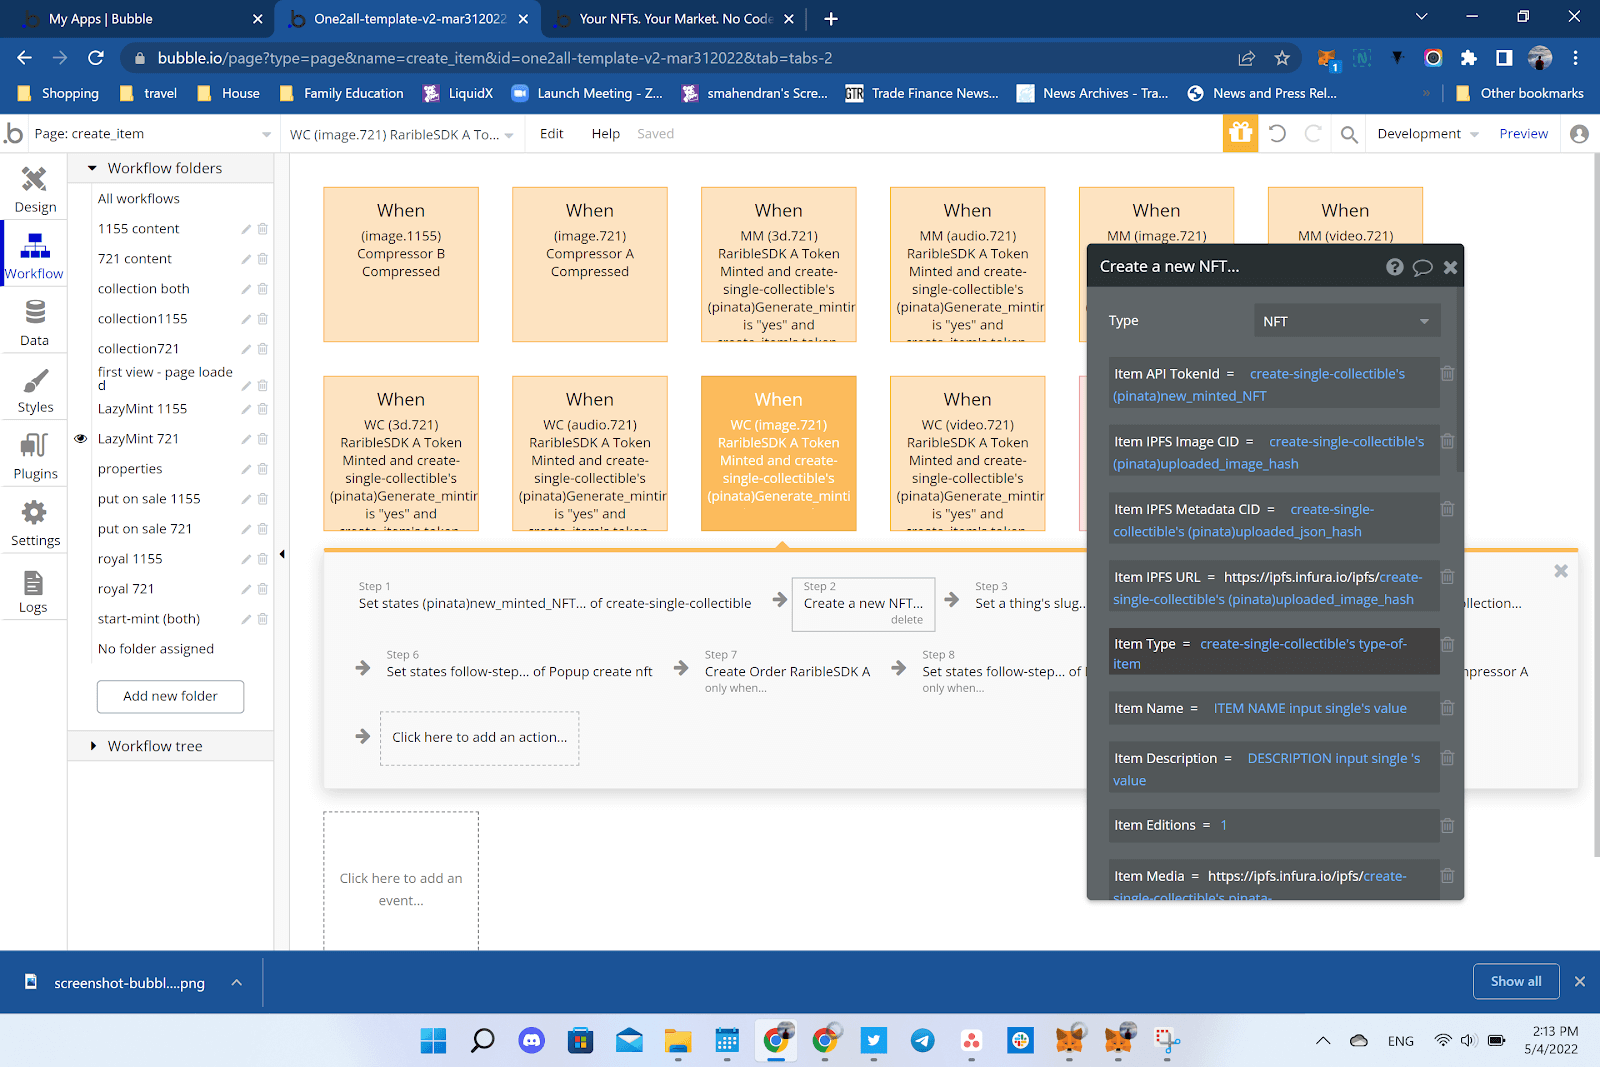
Task: Open the Plugins section
Action: tap(34, 455)
